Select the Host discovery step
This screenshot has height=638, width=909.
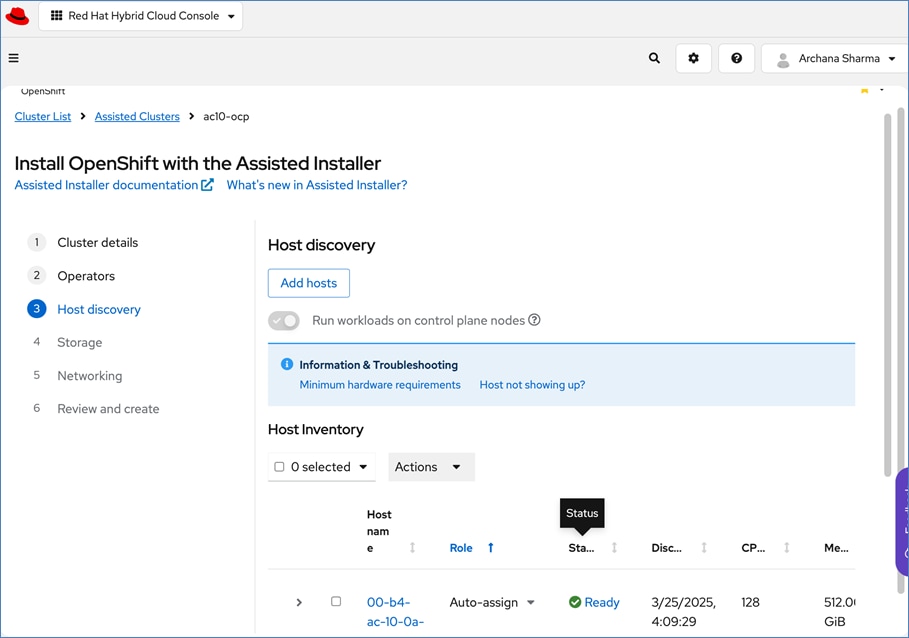[99, 309]
